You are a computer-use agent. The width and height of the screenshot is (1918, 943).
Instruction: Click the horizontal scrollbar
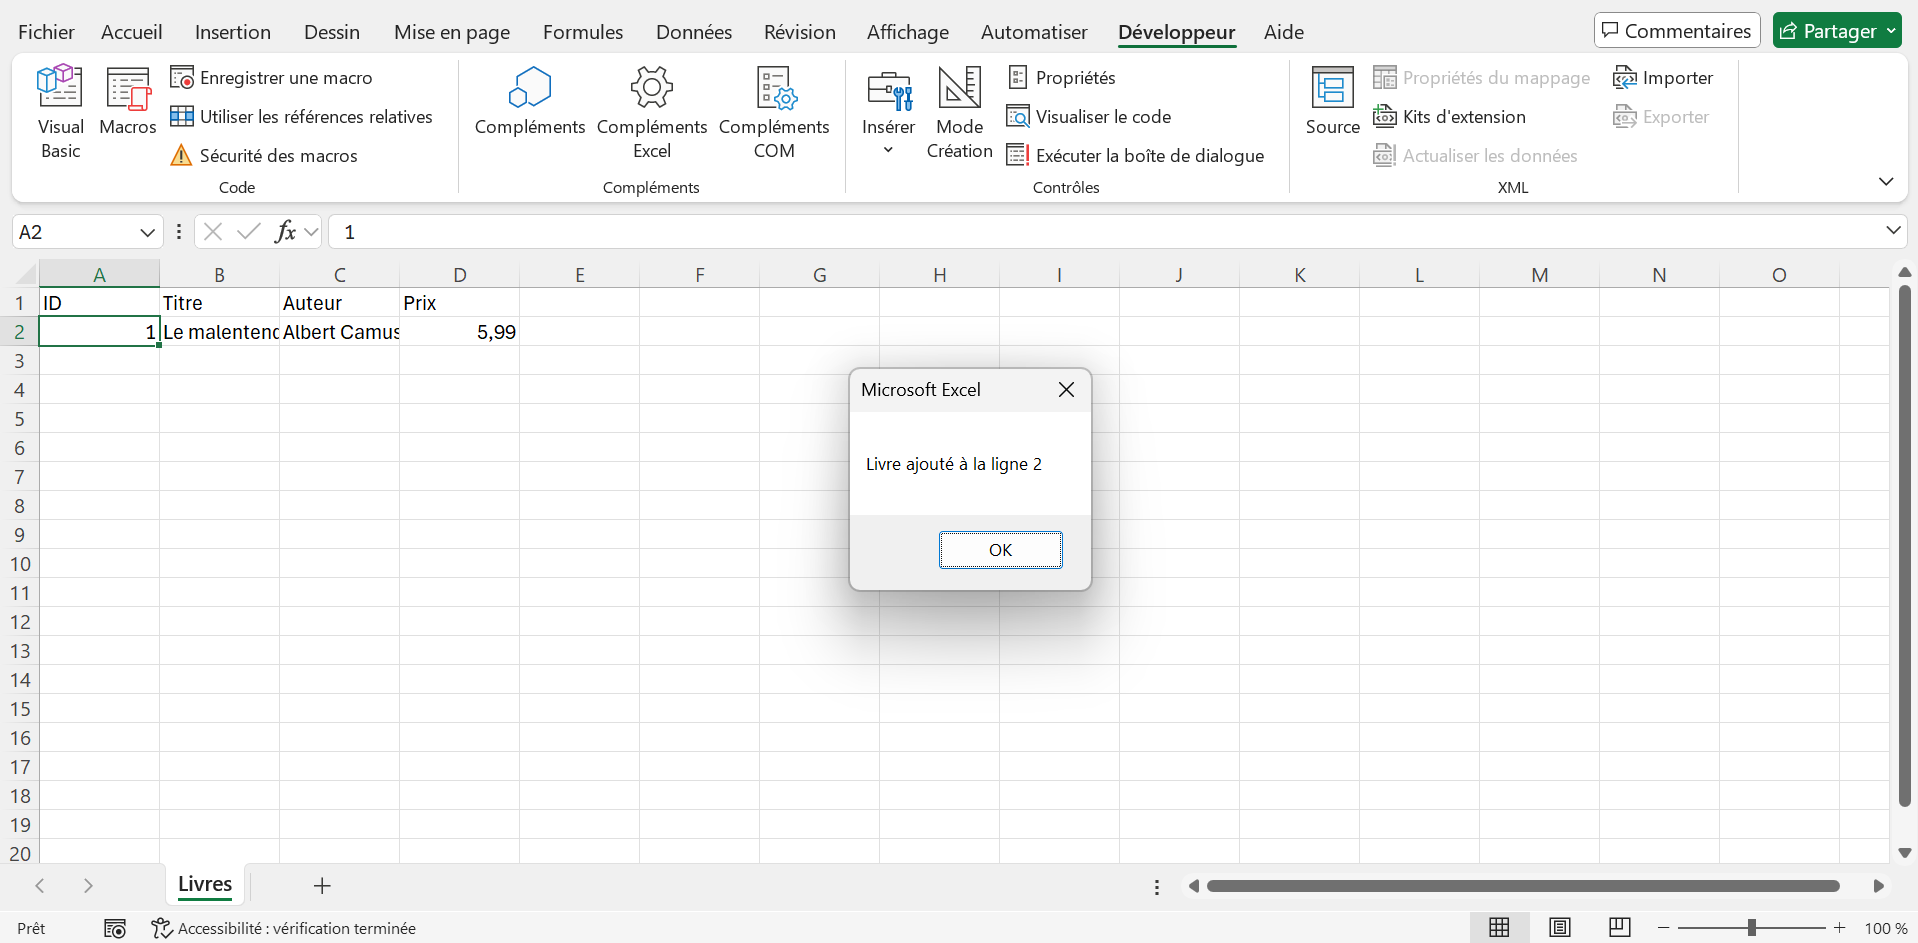[1523, 886]
